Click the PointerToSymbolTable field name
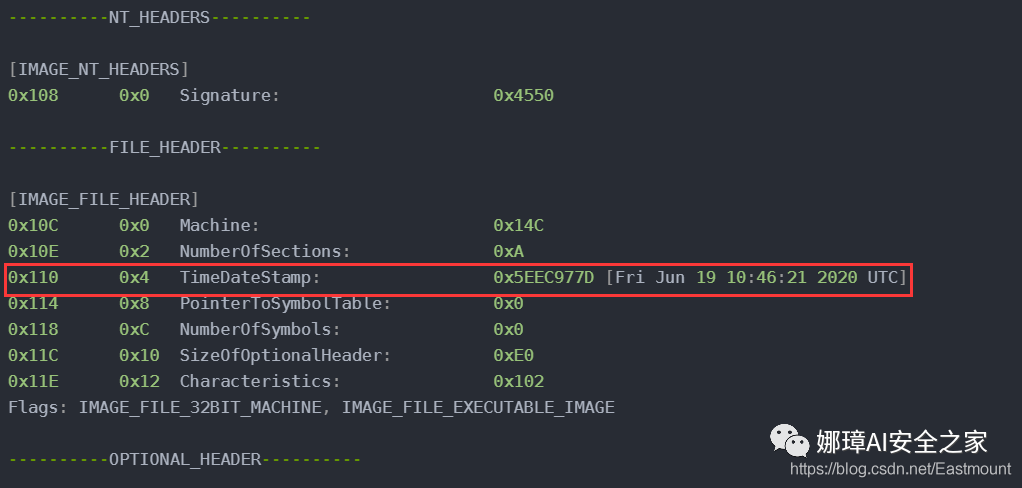The width and height of the screenshot is (1022, 488). (x=285, y=304)
